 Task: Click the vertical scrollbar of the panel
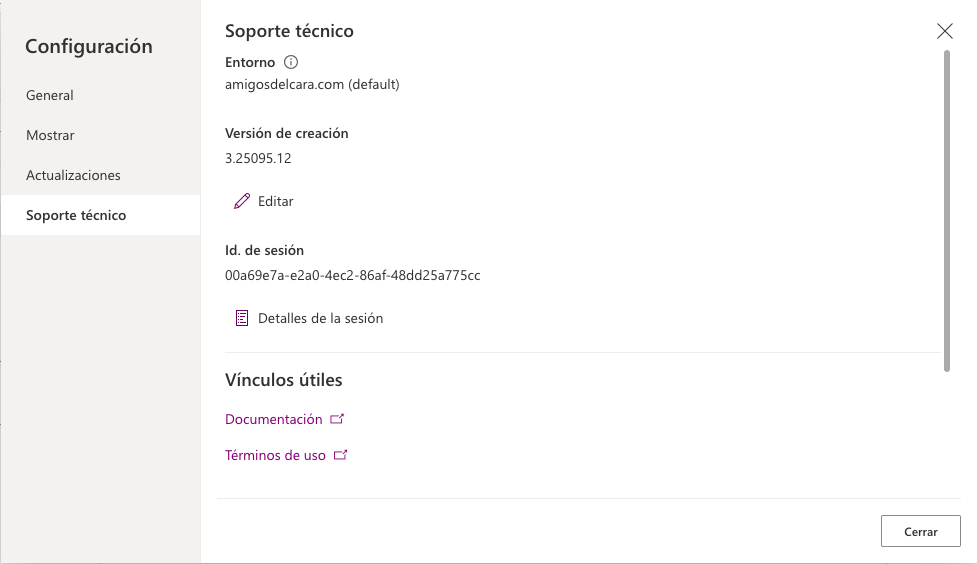point(946,210)
